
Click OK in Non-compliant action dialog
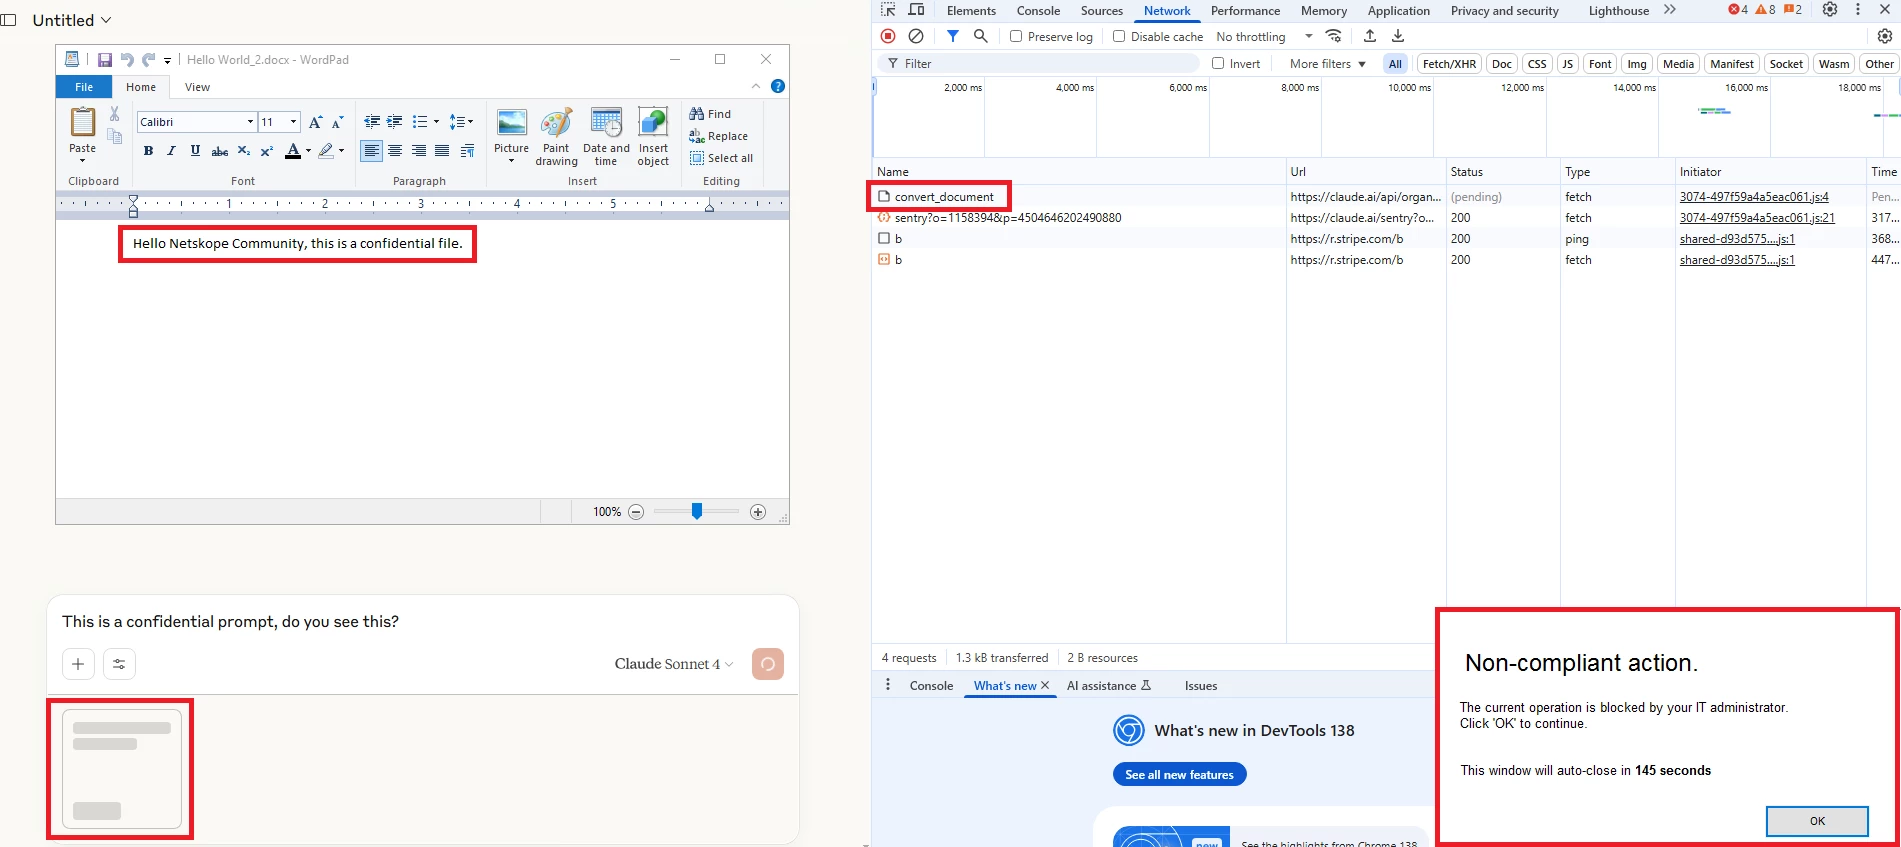coord(1817,821)
